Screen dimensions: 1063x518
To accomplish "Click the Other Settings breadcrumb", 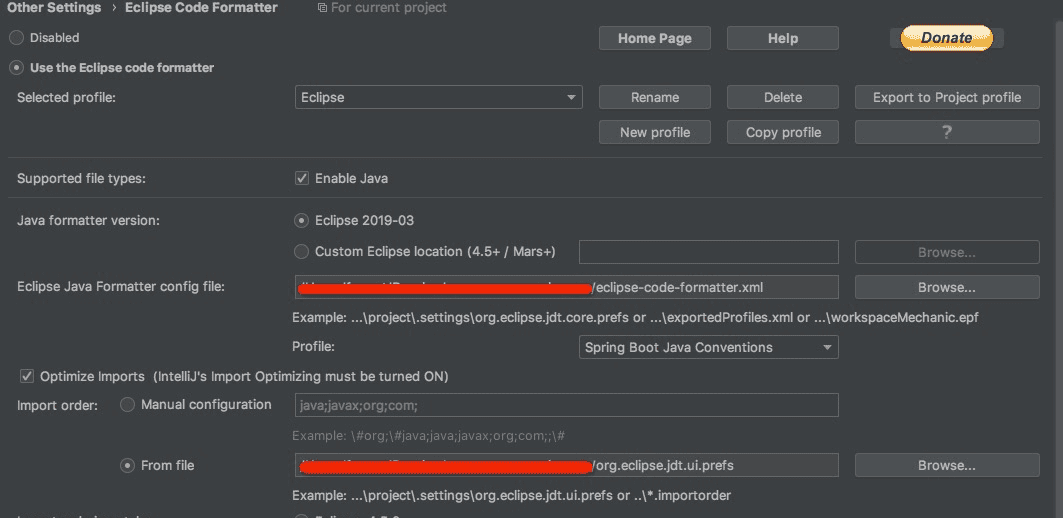I will 54,8.
